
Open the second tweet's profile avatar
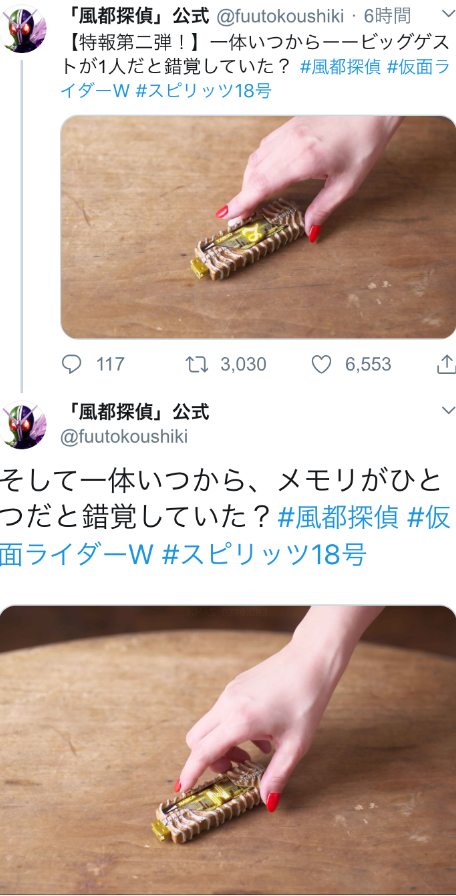pos(23,425)
